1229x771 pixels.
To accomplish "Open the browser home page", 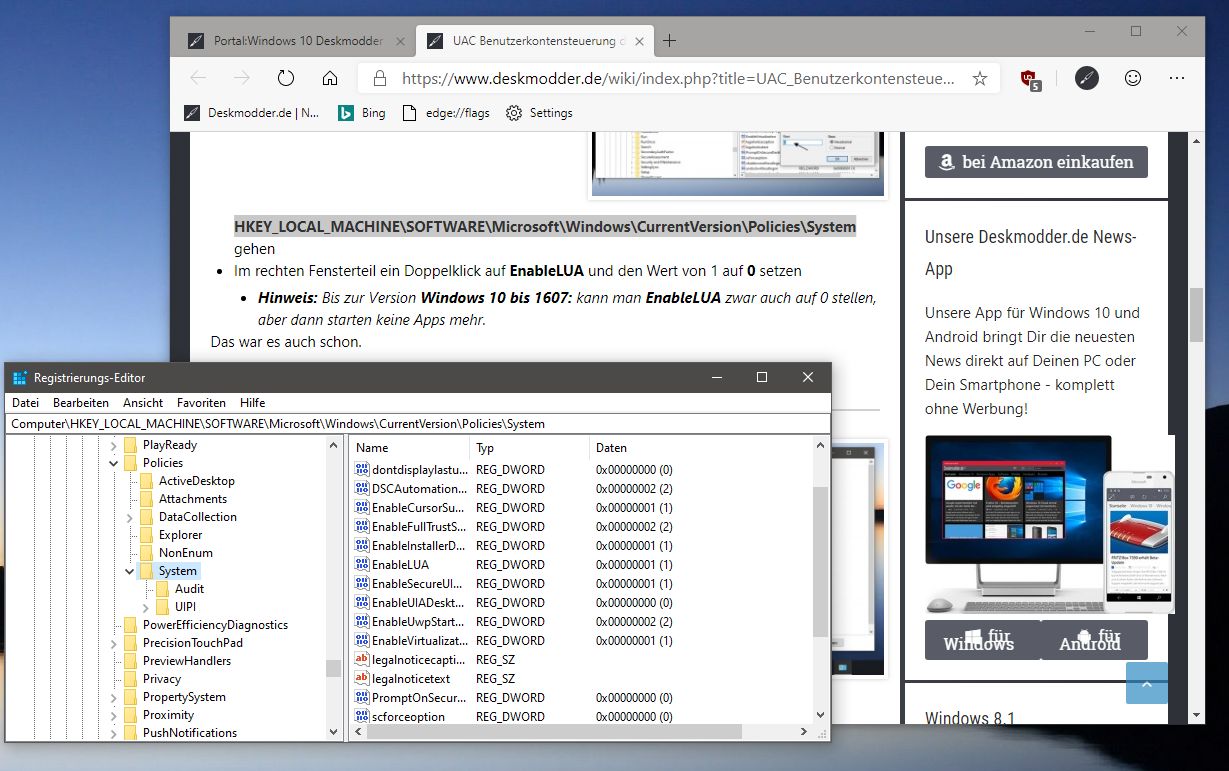I will click(x=330, y=78).
